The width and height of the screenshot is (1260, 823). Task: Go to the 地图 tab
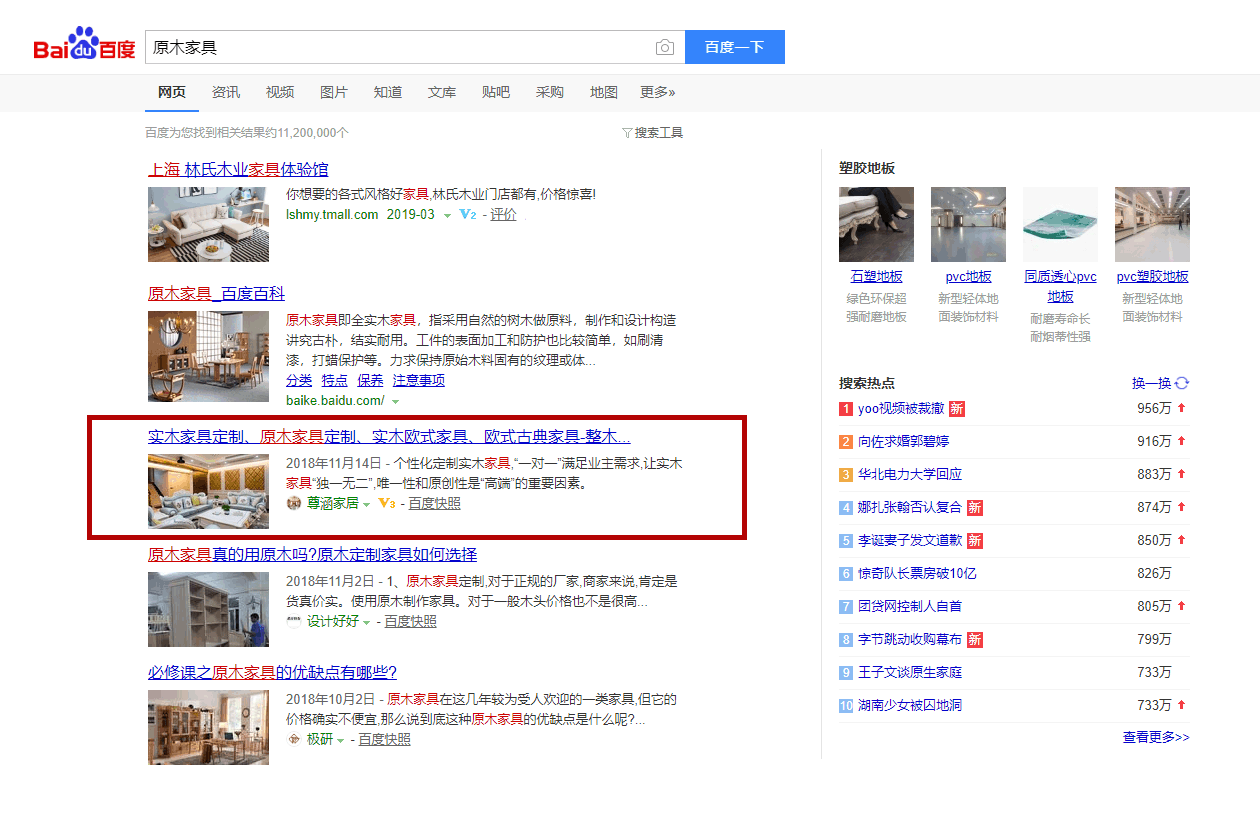pos(604,92)
